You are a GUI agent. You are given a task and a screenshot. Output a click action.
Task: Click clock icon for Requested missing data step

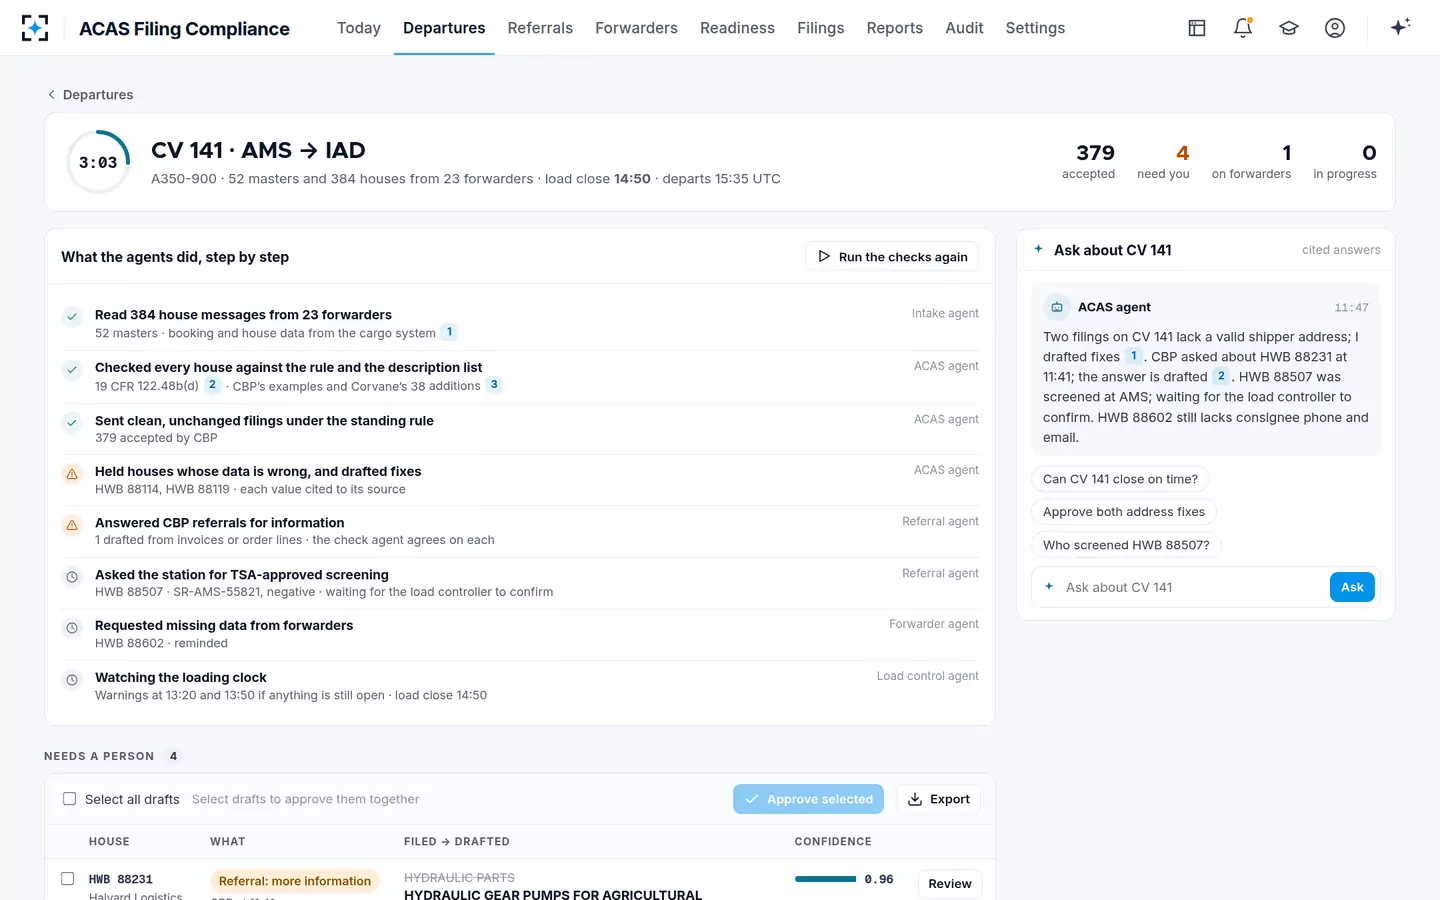tap(72, 628)
